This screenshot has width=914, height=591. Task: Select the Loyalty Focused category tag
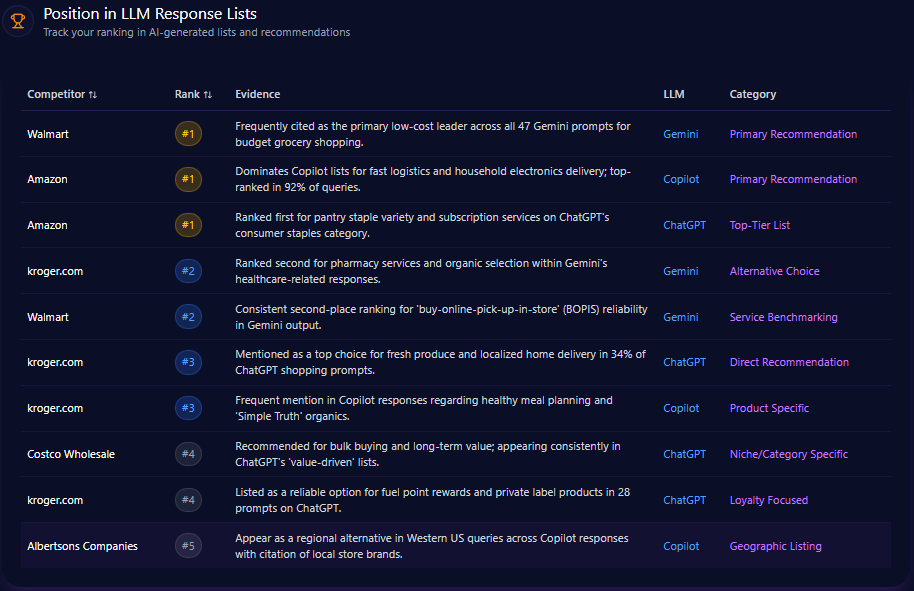click(x=768, y=500)
